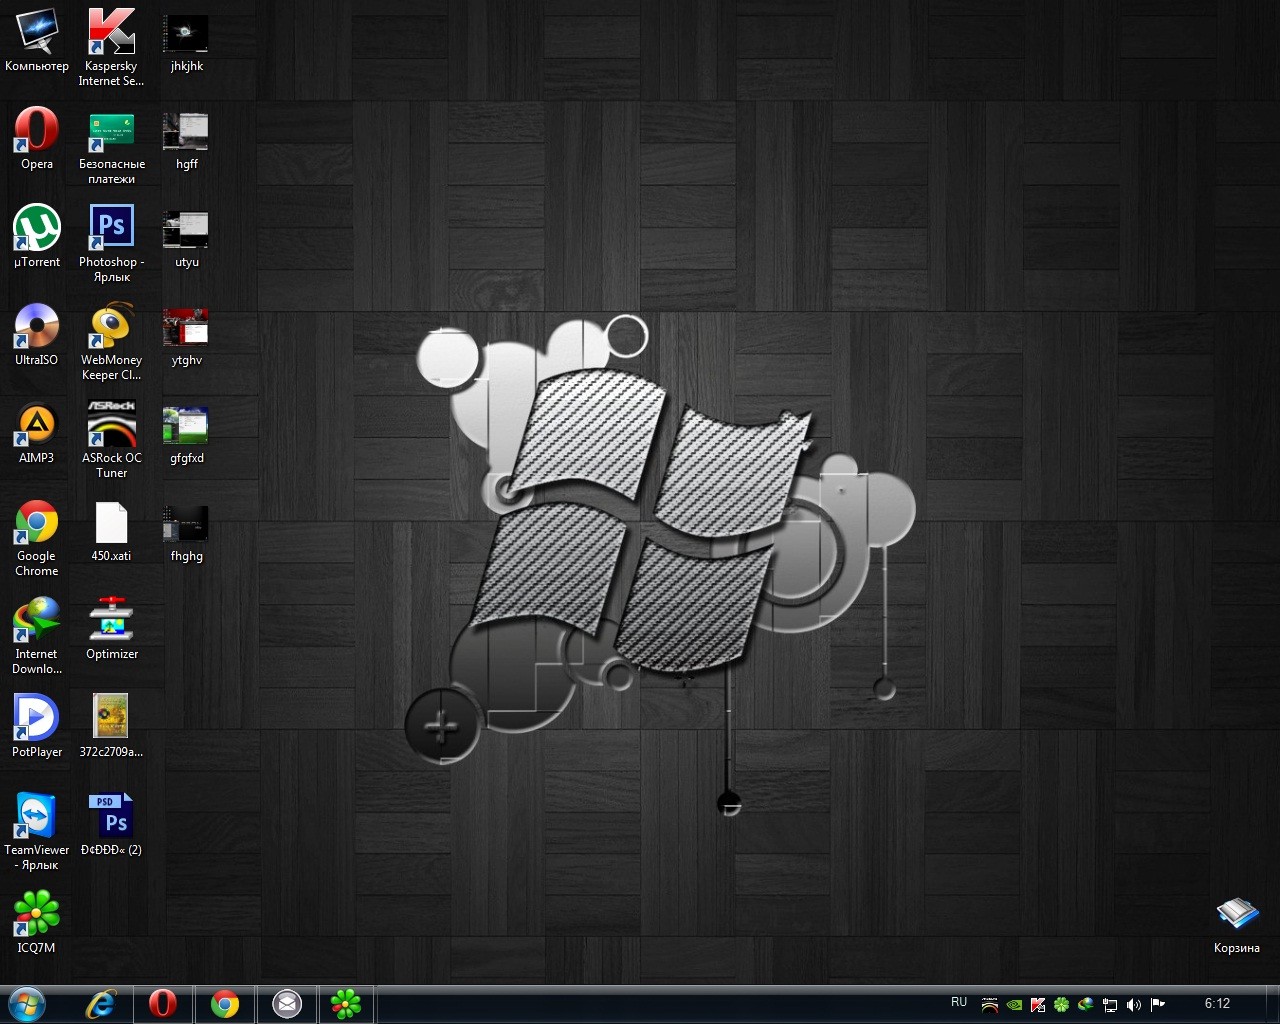Open Internet Download Manager tray icon
Viewport: 1280px width, 1024px height.
point(1085,1004)
